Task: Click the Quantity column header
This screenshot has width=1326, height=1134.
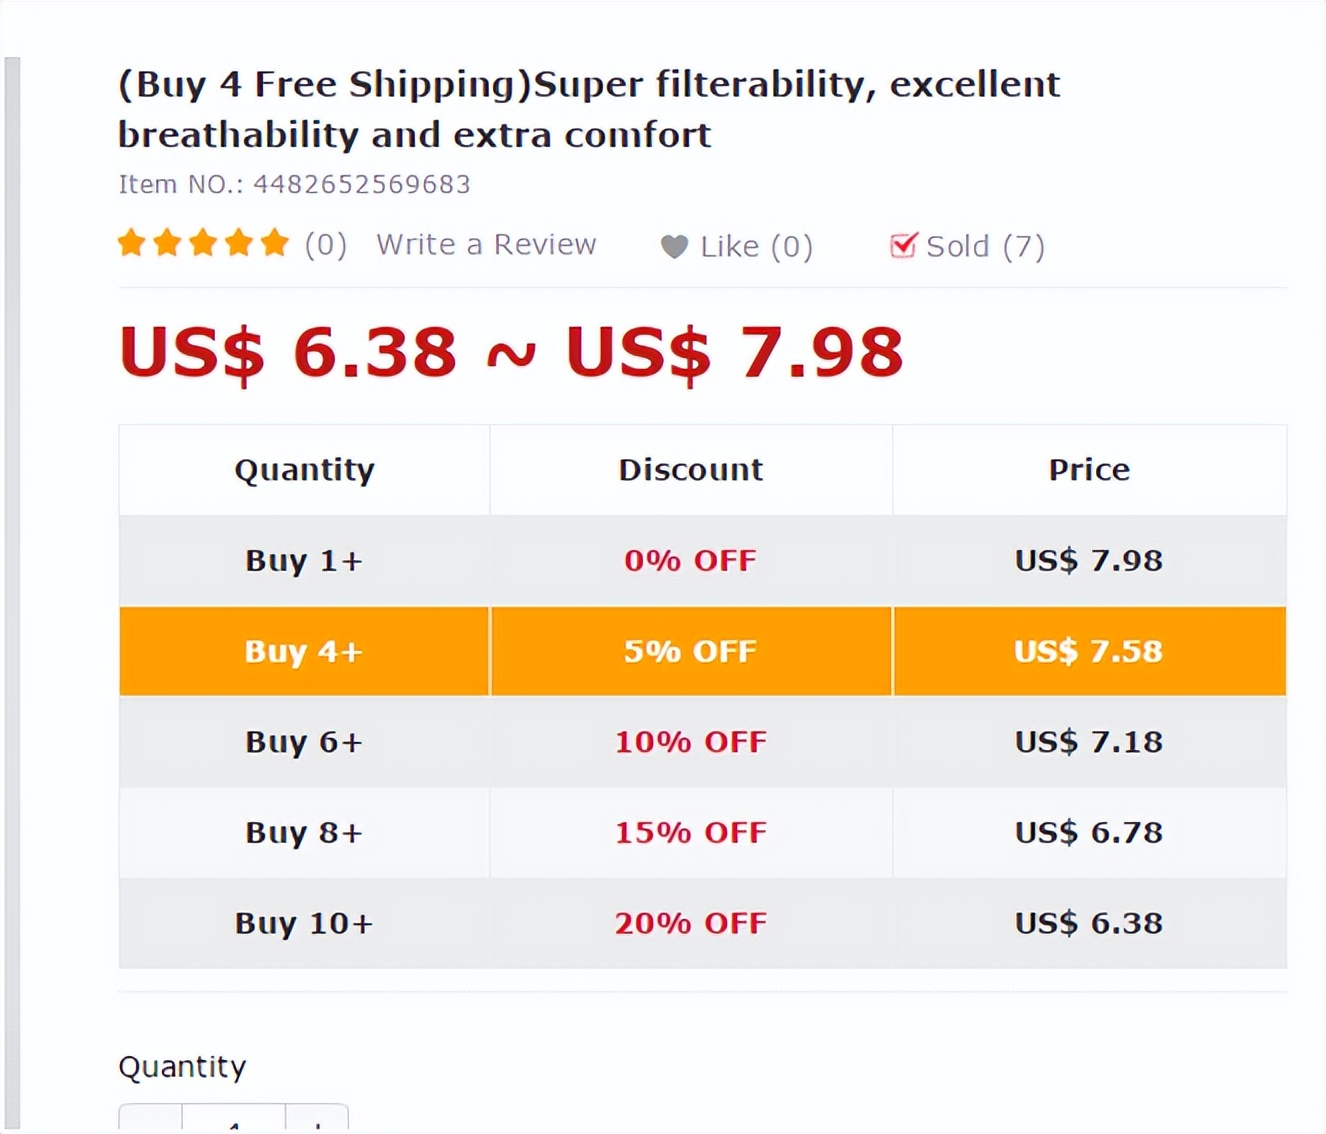Action: (303, 469)
